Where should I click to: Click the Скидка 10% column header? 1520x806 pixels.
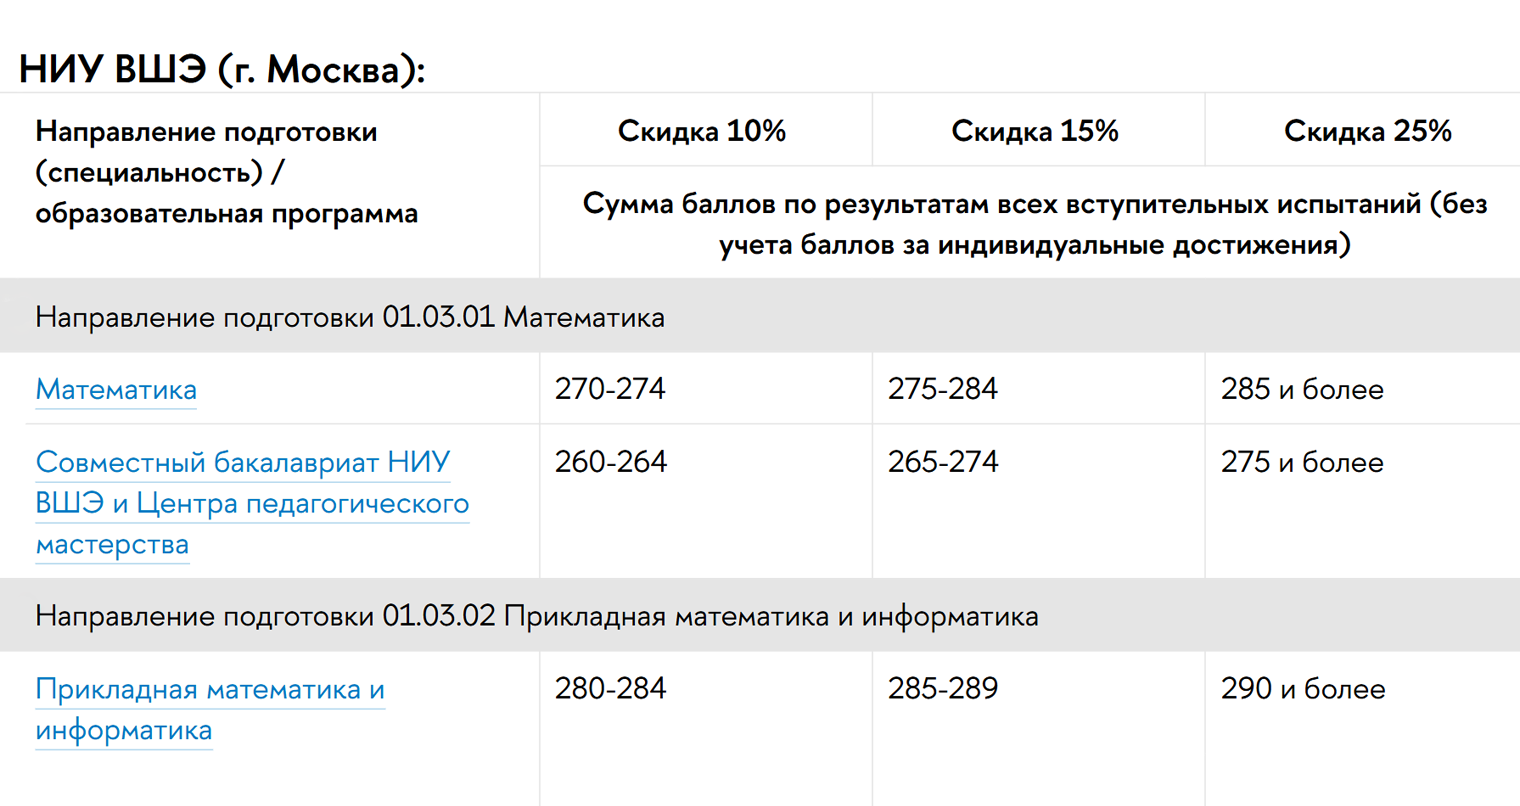[x=702, y=131]
